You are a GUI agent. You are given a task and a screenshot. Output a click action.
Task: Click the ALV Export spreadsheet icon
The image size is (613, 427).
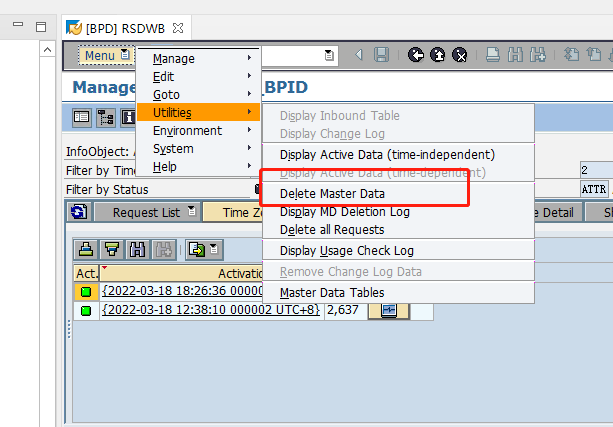tap(197, 249)
